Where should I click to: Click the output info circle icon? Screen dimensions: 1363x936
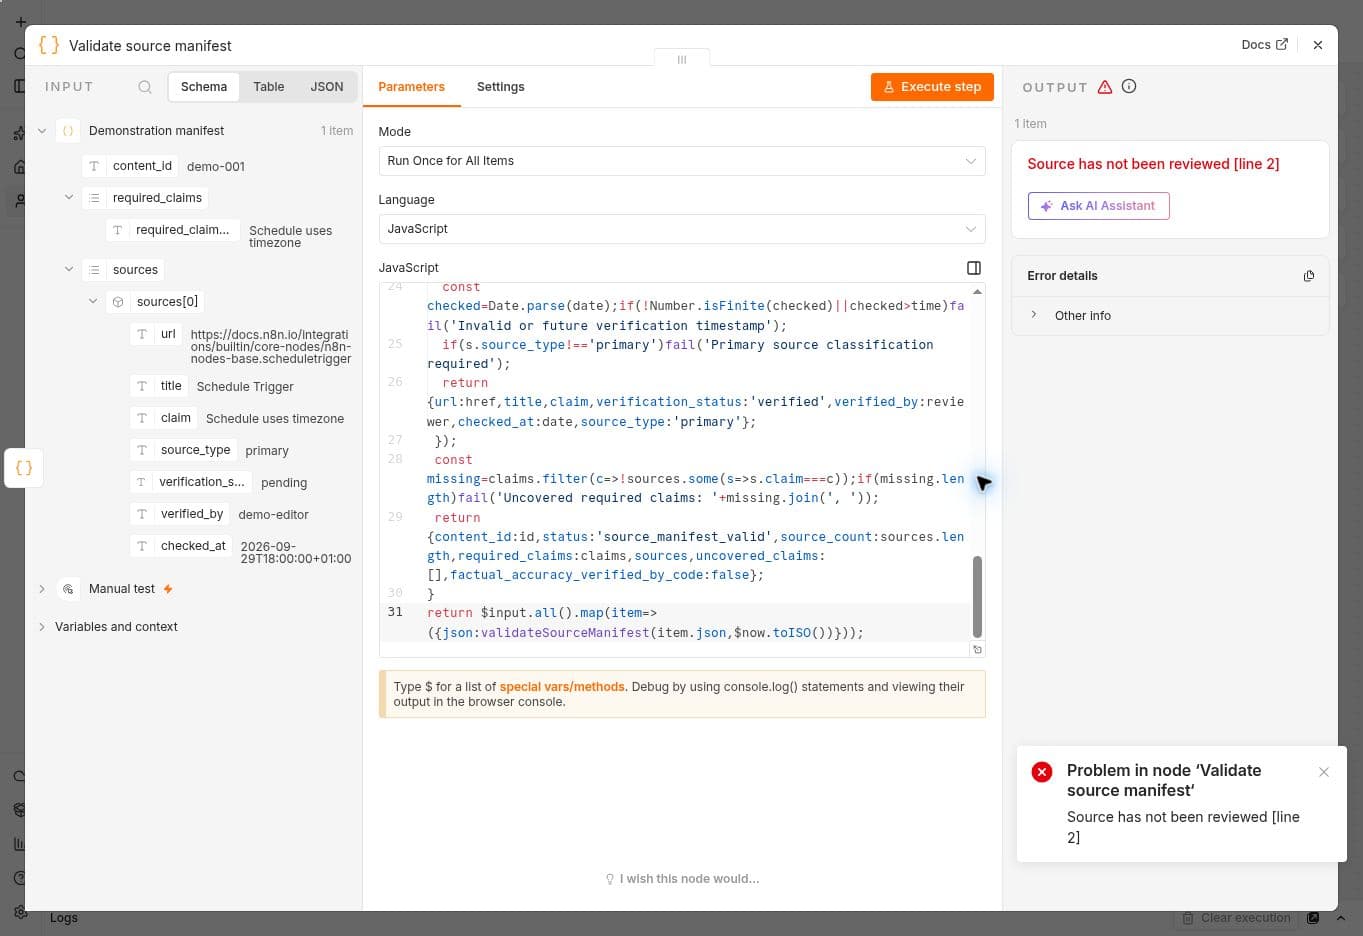[1129, 86]
